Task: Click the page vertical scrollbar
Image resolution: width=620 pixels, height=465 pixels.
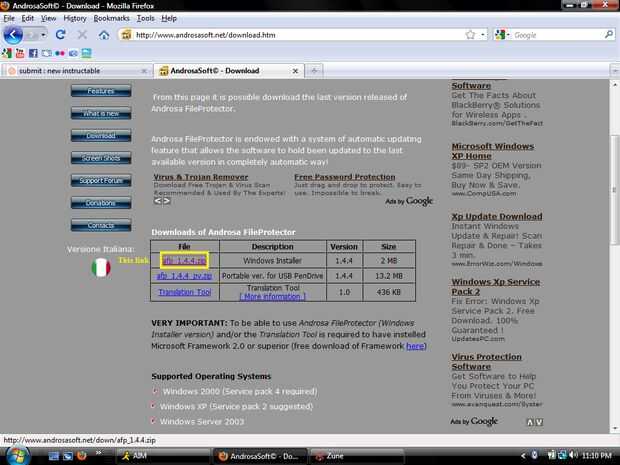Action: [614, 190]
